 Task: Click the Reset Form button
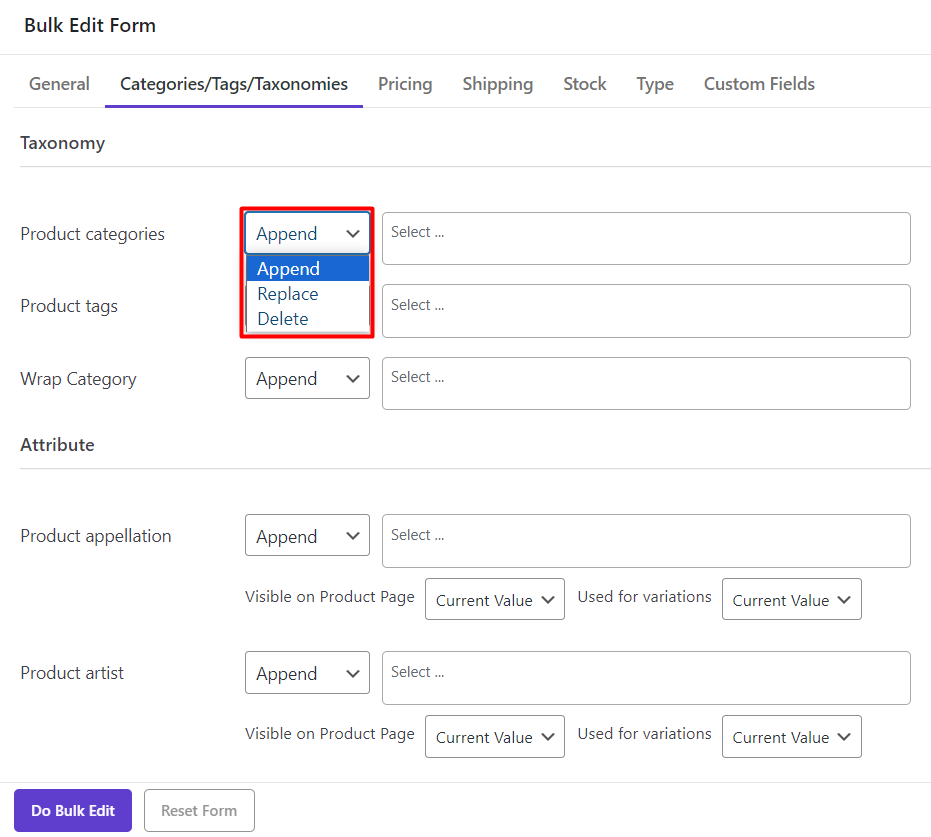[x=199, y=811]
